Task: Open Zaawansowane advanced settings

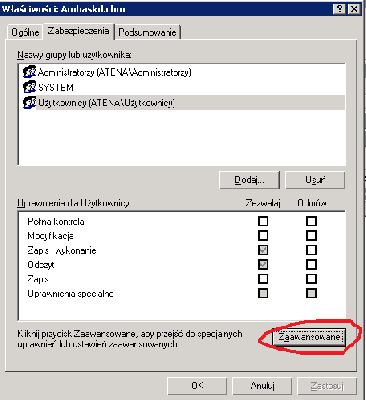Action: pos(309,337)
